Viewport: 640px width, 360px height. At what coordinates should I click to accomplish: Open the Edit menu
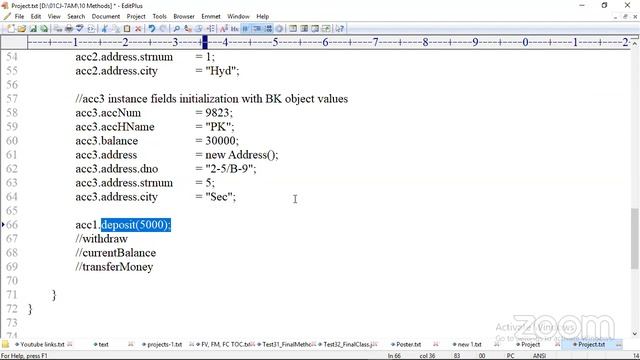36,16
